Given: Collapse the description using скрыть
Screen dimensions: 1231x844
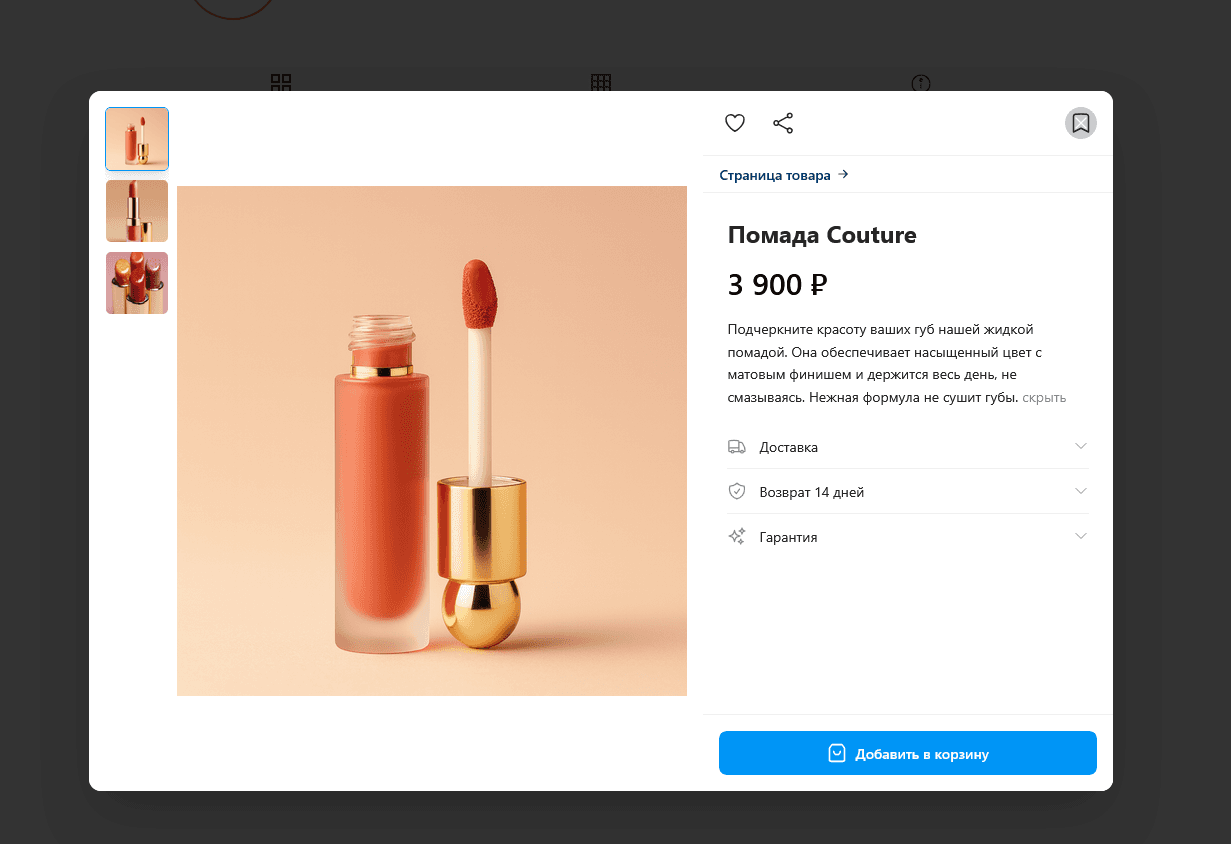Looking at the screenshot, I should point(1044,397).
